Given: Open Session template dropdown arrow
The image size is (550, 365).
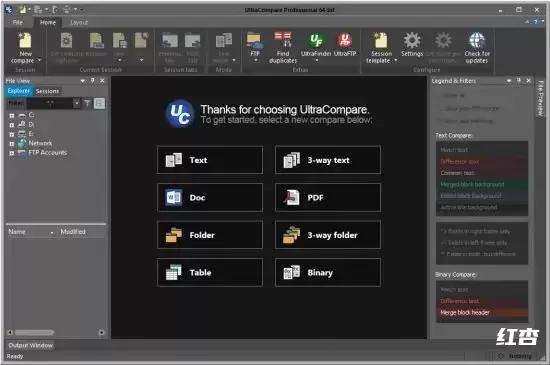Looking at the screenshot, I should [x=396, y=60].
